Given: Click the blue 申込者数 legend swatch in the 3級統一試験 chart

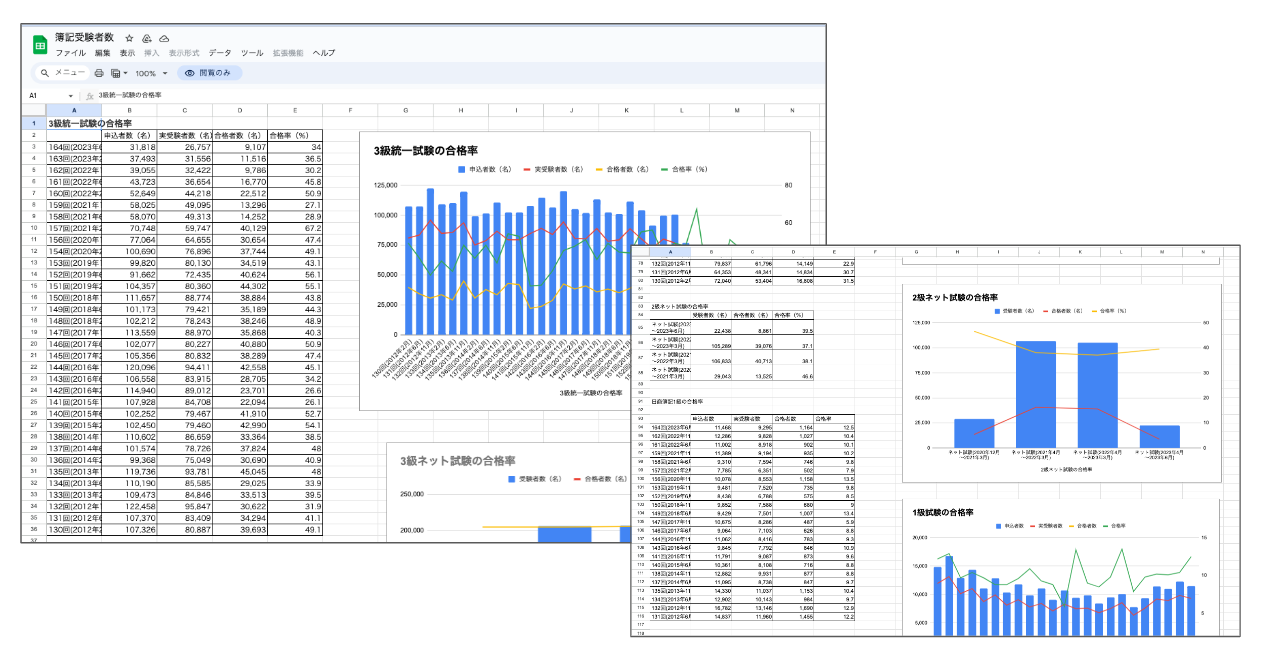Looking at the screenshot, I should point(462,169).
